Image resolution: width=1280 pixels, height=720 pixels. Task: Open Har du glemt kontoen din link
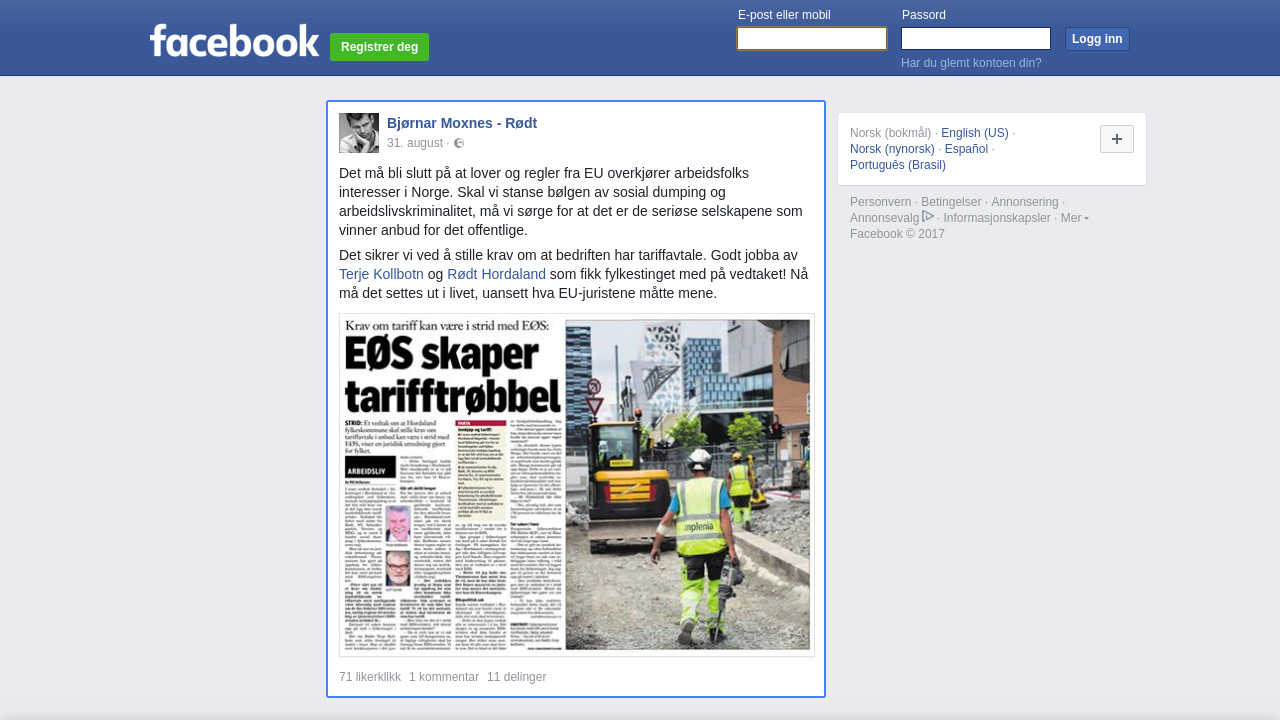[971, 63]
